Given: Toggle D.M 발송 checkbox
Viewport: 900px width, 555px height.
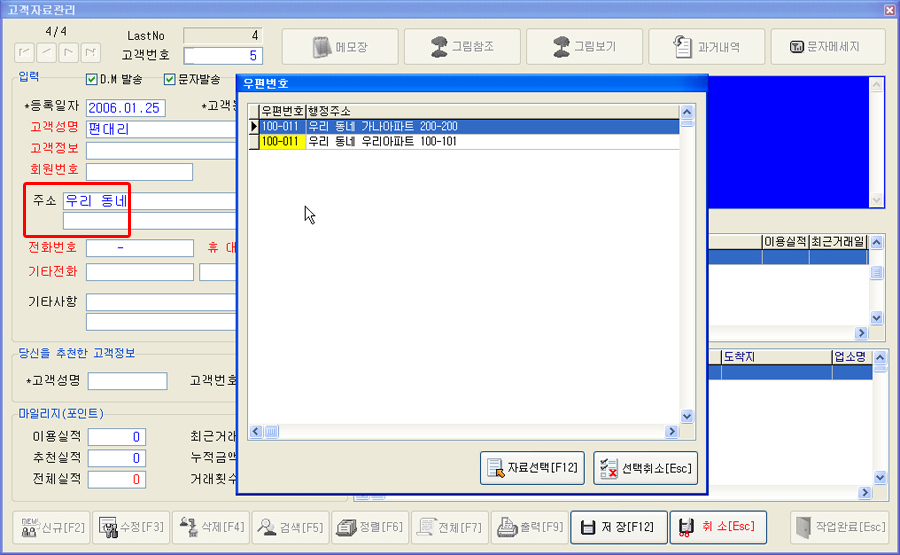Looking at the screenshot, I should 91,79.
